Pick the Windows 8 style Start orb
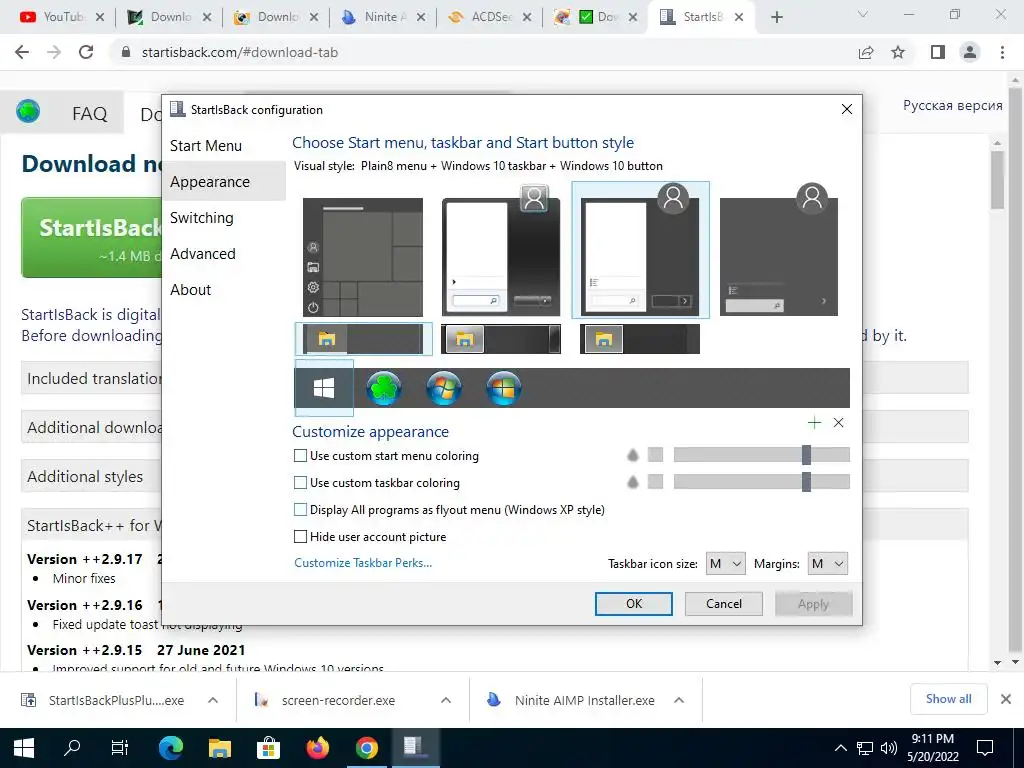The width and height of the screenshot is (1024, 768). tap(504, 388)
